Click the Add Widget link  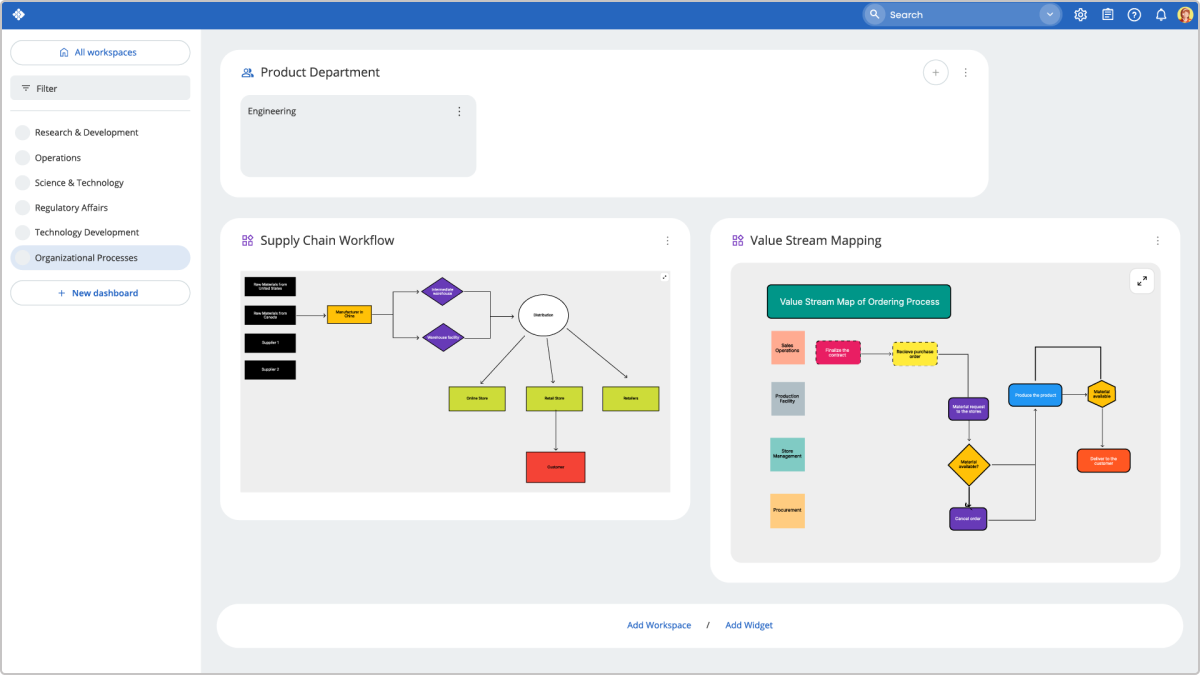point(748,625)
